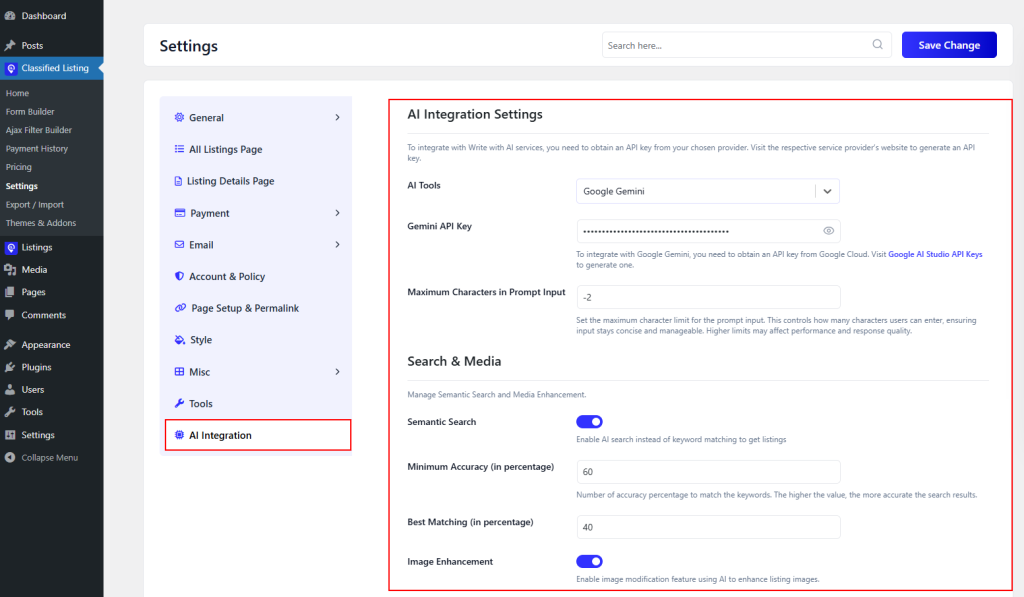The height and width of the screenshot is (597, 1024).
Task: Open the AI Tools Google Gemini dropdown
Action: click(x=708, y=191)
